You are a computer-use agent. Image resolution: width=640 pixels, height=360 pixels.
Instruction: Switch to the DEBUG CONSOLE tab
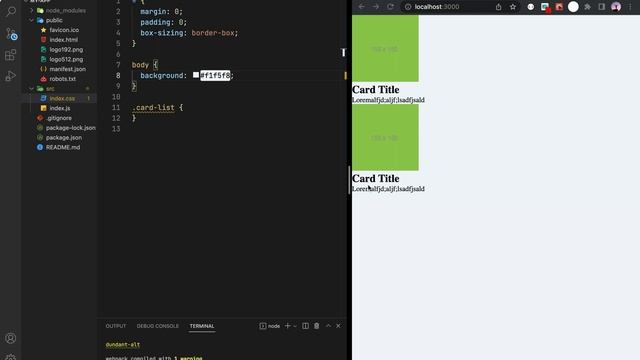click(x=158, y=326)
